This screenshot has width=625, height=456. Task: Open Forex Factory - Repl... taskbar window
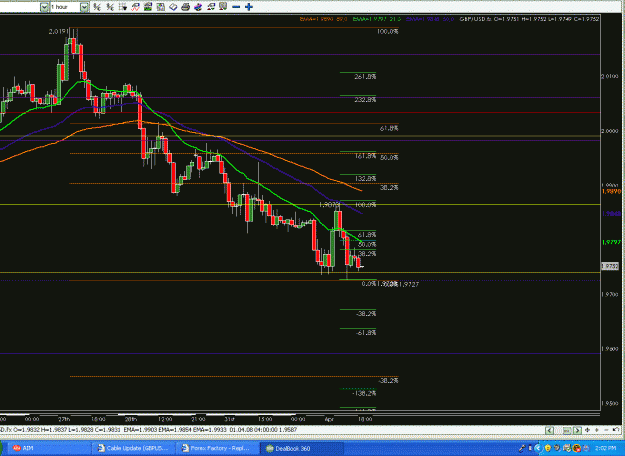point(216,448)
